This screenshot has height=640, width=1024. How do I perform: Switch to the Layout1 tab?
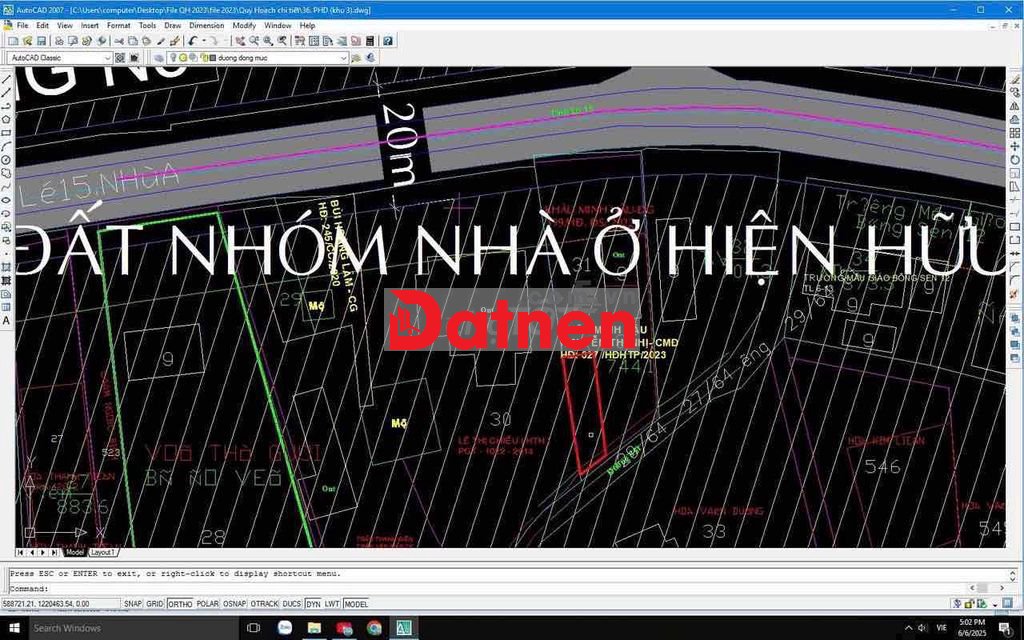point(103,552)
